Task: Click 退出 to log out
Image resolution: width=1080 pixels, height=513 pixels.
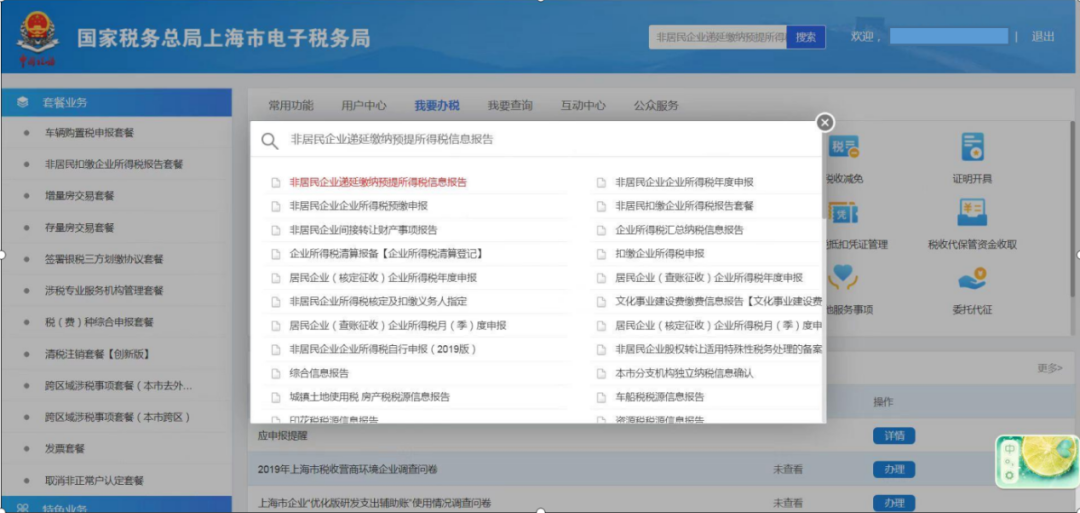Action: point(1042,37)
